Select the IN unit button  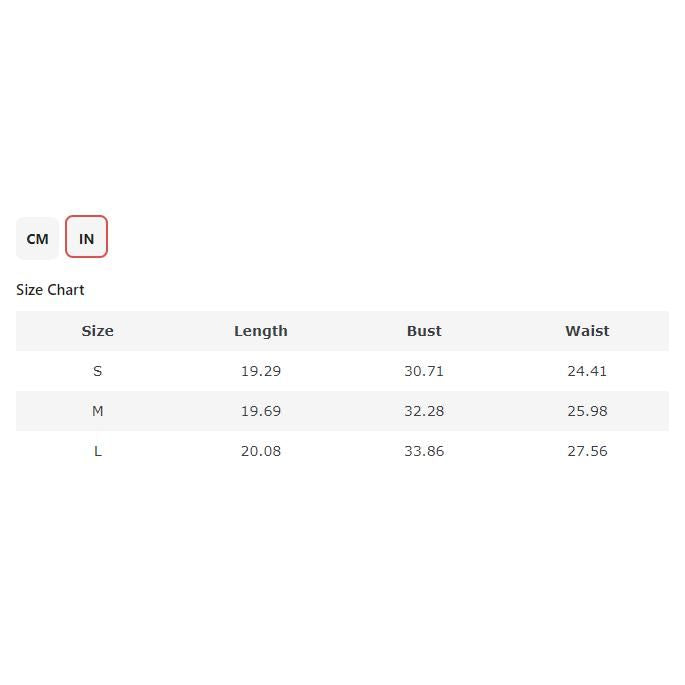point(86,238)
